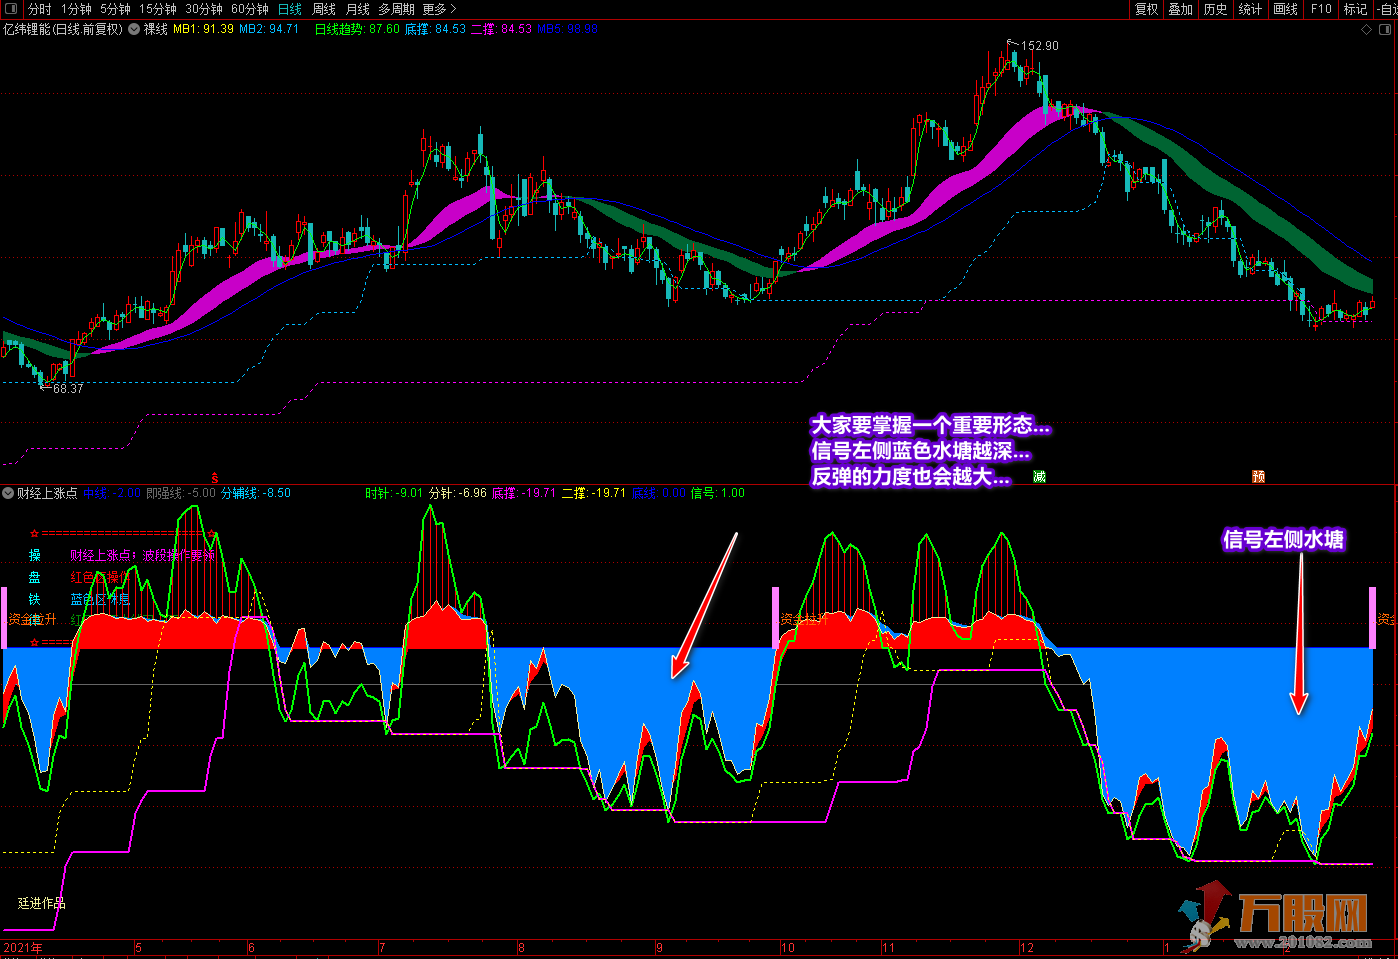Click the 标记 mark button
This screenshot has height=959, width=1398.
(x=1355, y=9)
